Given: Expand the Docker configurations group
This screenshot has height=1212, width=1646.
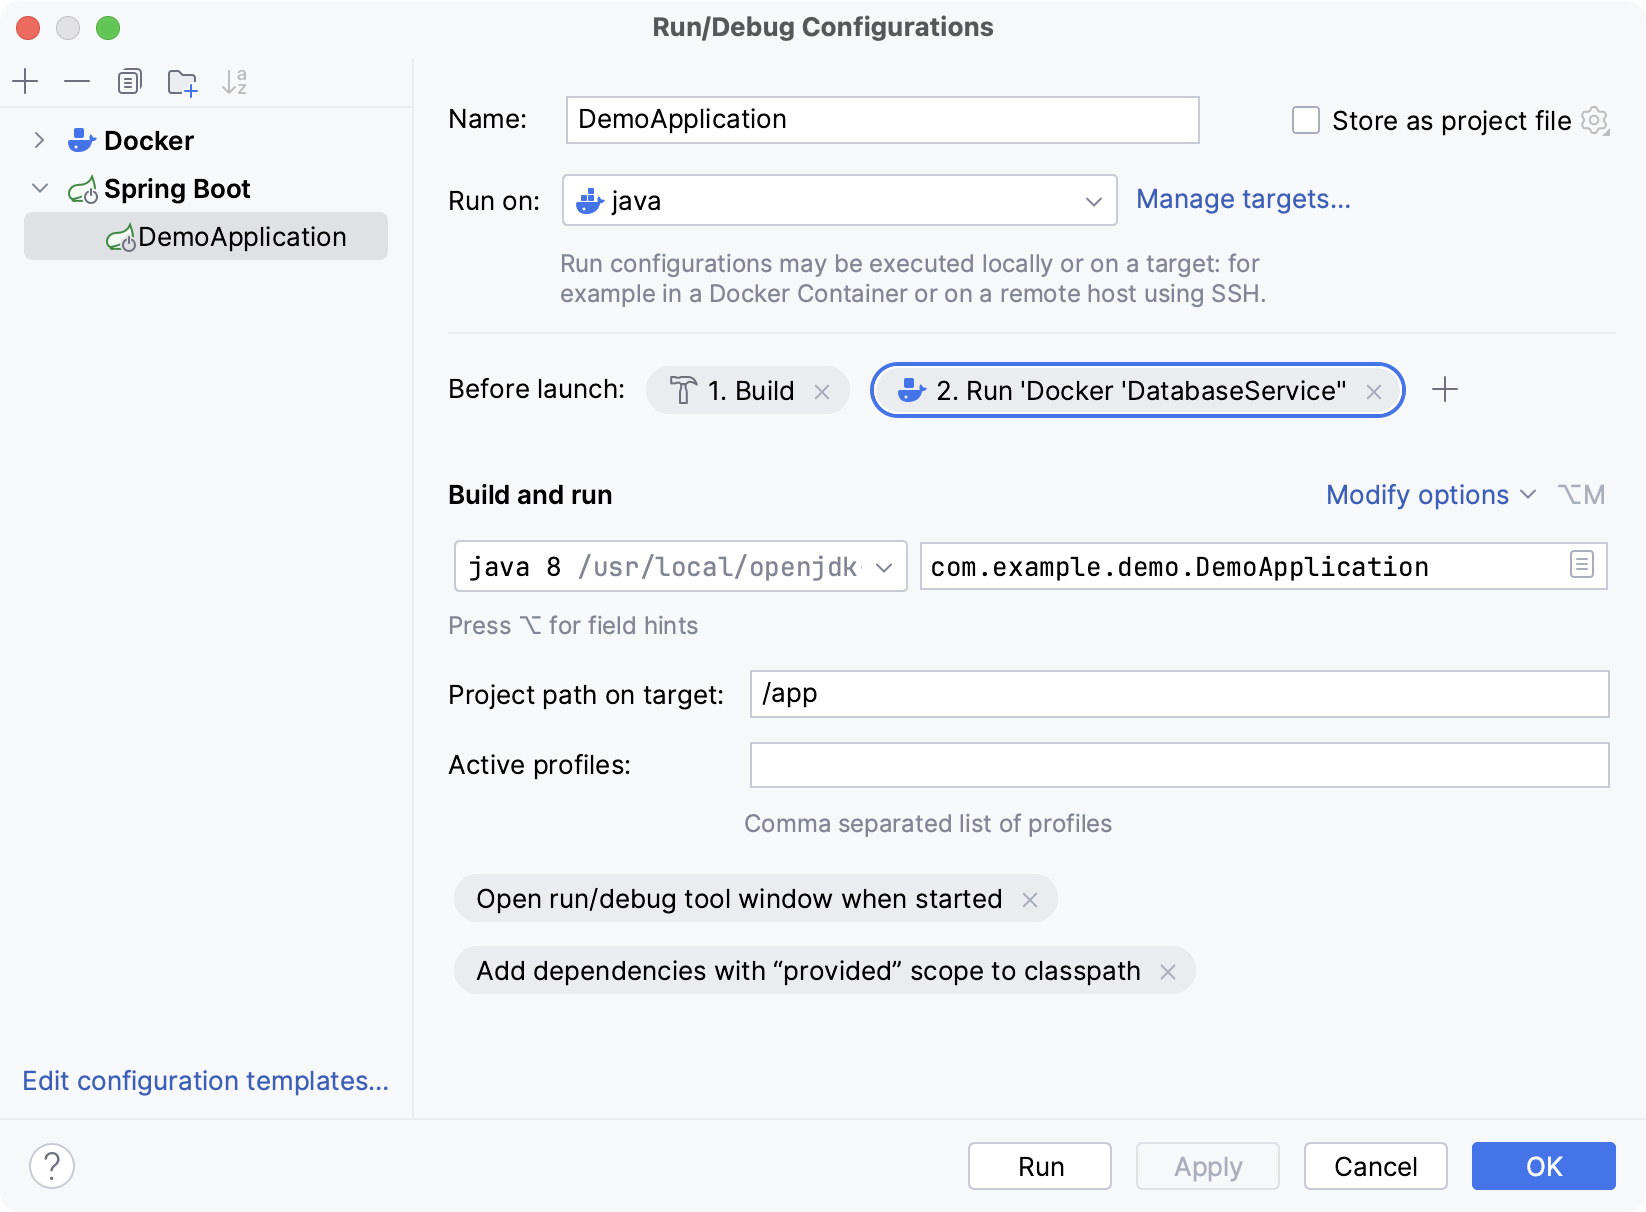Looking at the screenshot, I should [x=39, y=140].
